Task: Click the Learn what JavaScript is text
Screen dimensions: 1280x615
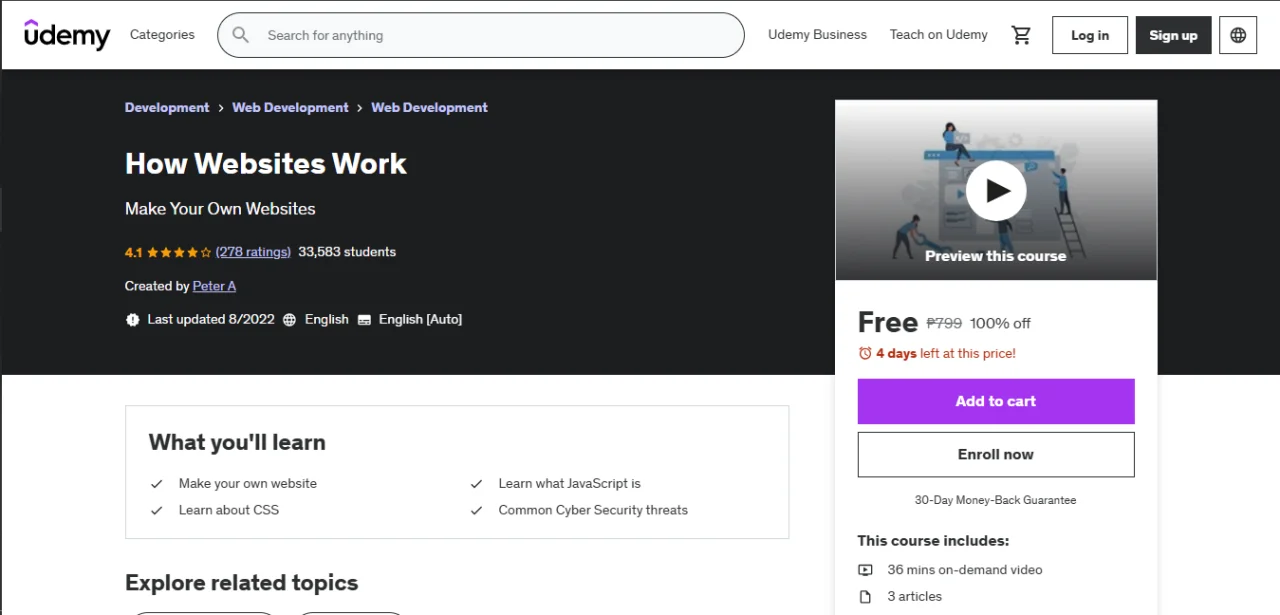Action: [x=570, y=484]
